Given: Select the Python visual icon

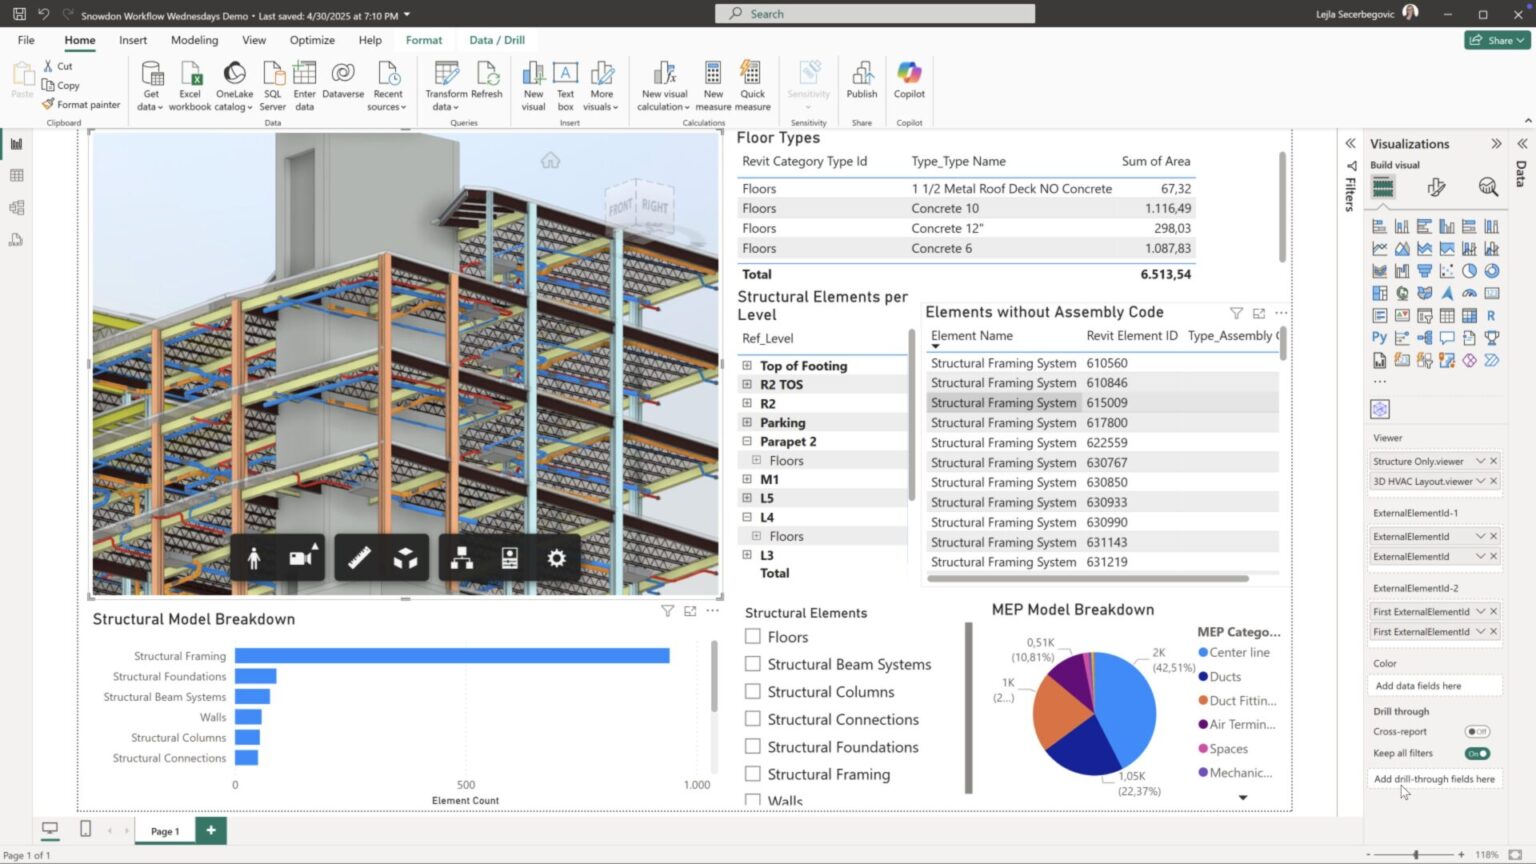Looking at the screenshot, I should click(x=1379, y=337).
